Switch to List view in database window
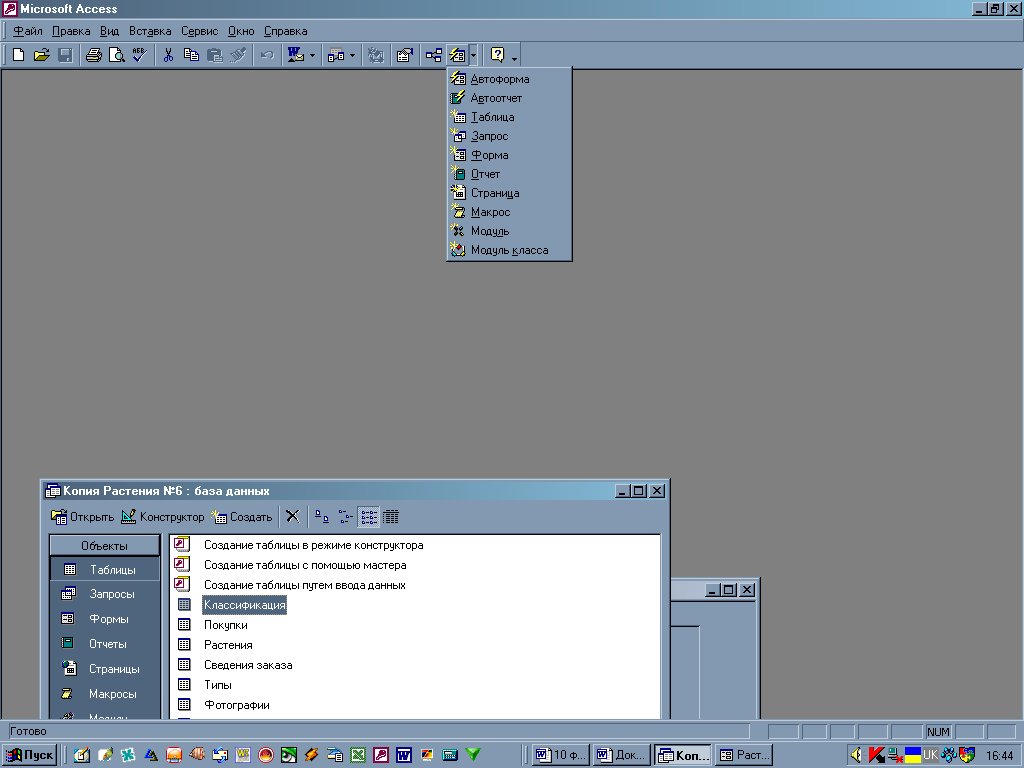 (x=369, y=517)
